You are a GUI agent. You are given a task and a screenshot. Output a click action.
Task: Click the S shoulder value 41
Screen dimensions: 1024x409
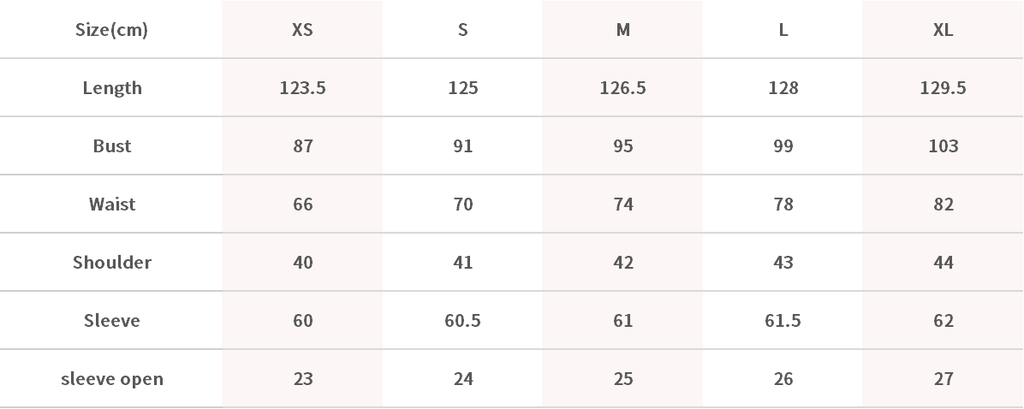point(462,262)
